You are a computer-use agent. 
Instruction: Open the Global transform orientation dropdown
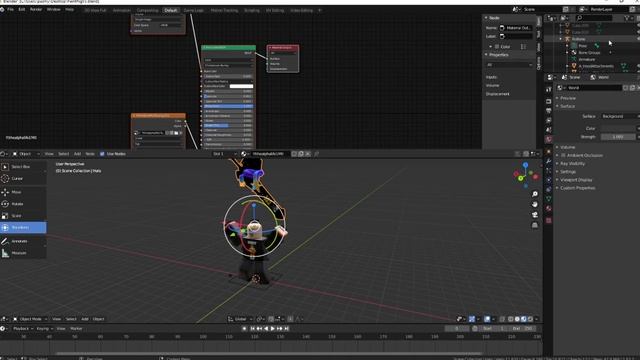tap(240, 319)
